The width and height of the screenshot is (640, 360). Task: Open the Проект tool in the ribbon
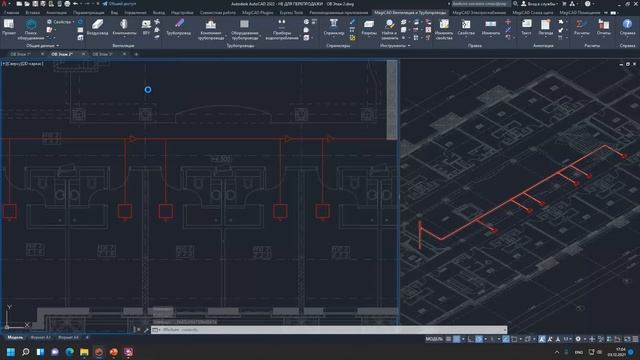click(x=9, y=27)
